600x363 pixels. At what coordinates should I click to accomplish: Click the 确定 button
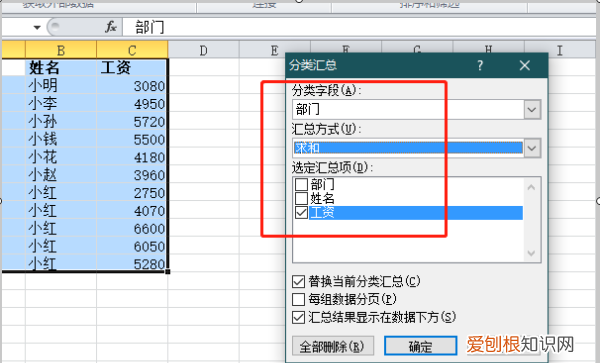[420, 347]
